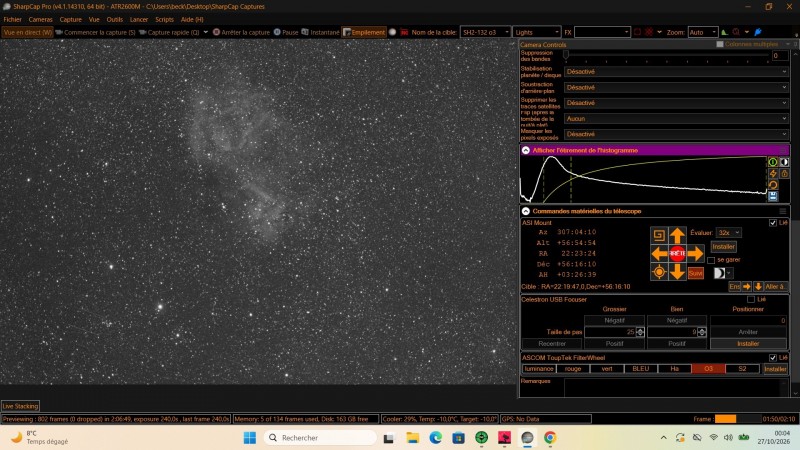This screenshot has height=450, width=800.
Task: Open the Évaluer 32x rate dropdown
Action: (729, 233)
